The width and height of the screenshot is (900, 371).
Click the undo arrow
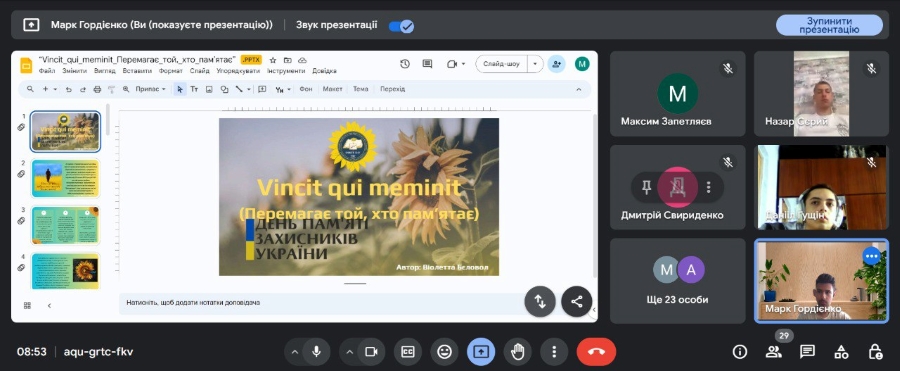[x=68, y=89]
